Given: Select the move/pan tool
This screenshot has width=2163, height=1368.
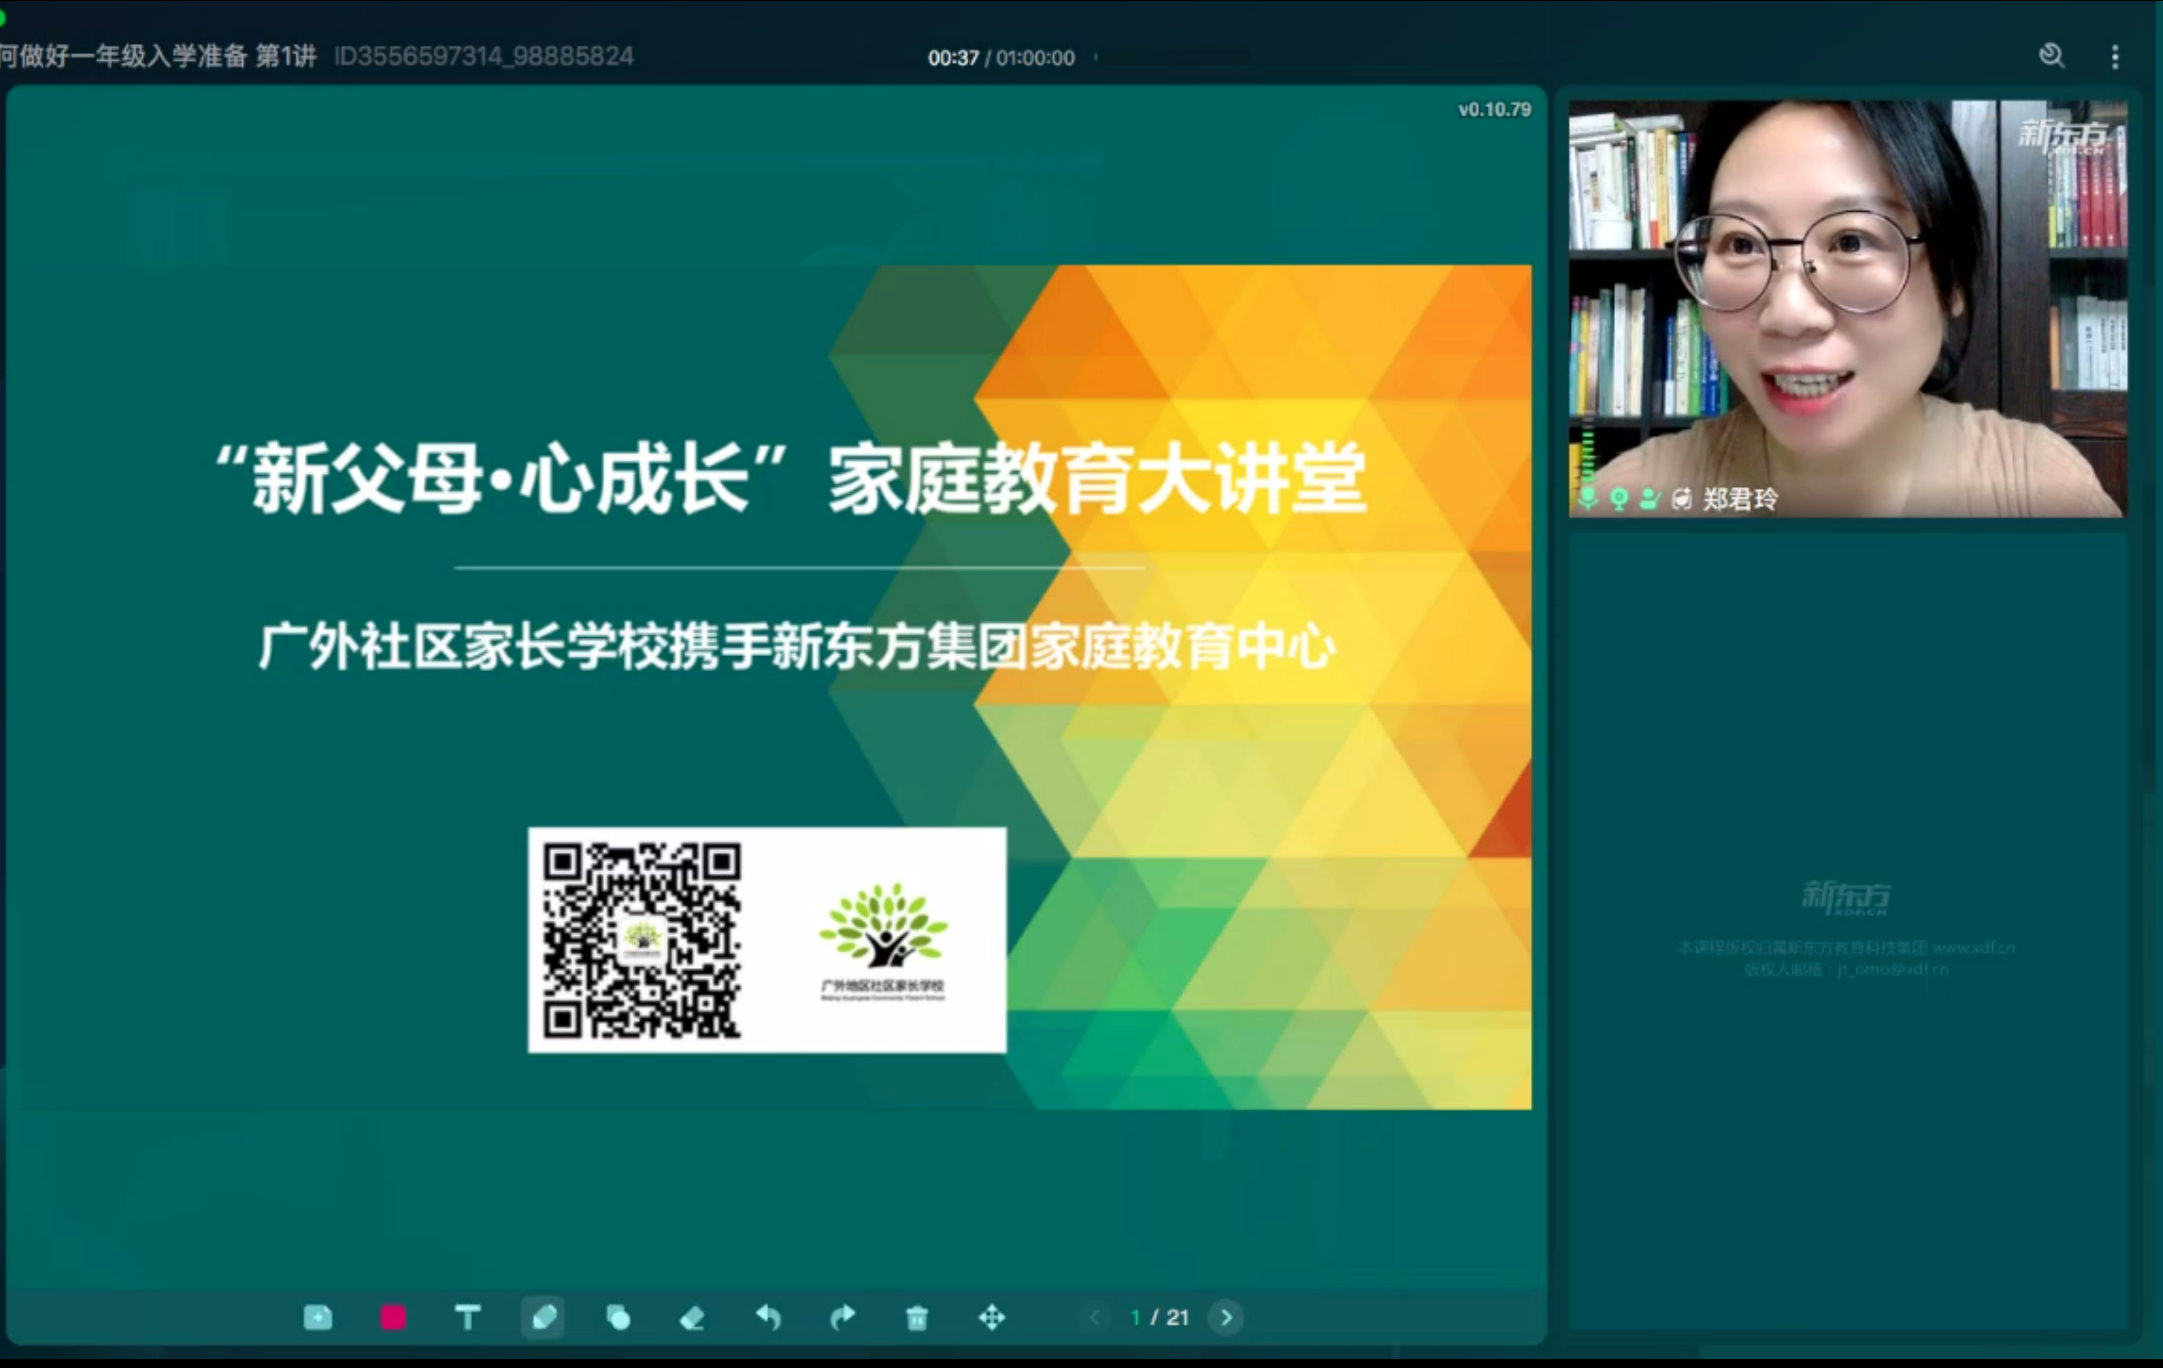Looking at the screenshot, I should pyautogui.click(x=991, y=1317).
